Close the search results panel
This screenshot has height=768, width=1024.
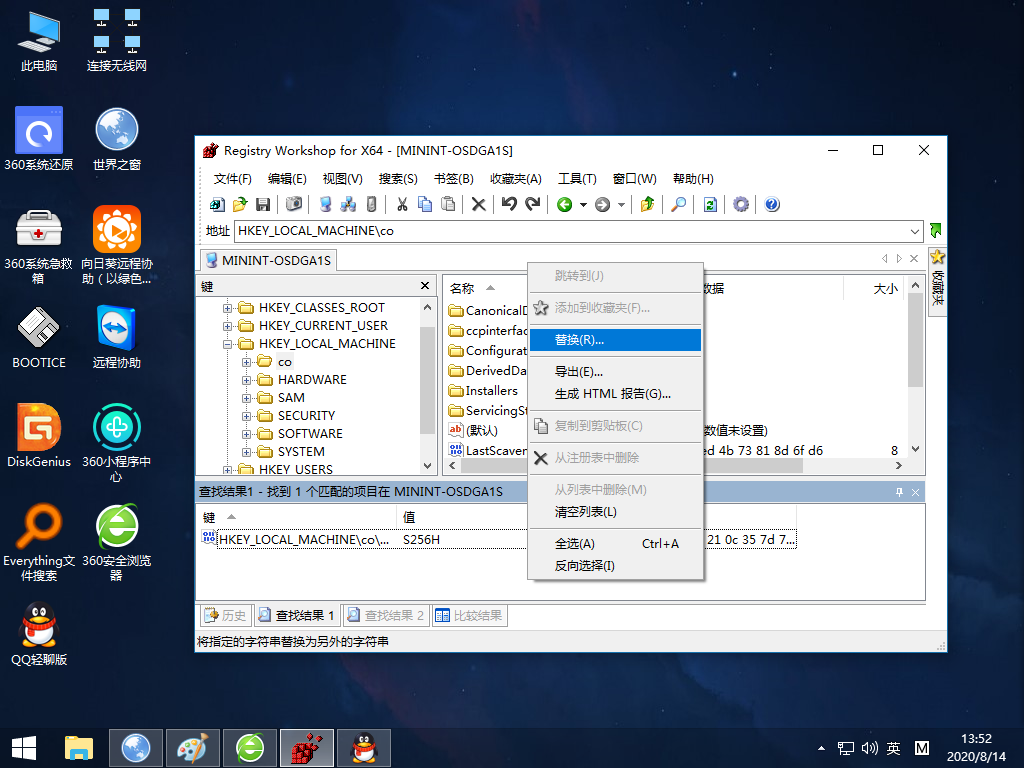(916, 492)
